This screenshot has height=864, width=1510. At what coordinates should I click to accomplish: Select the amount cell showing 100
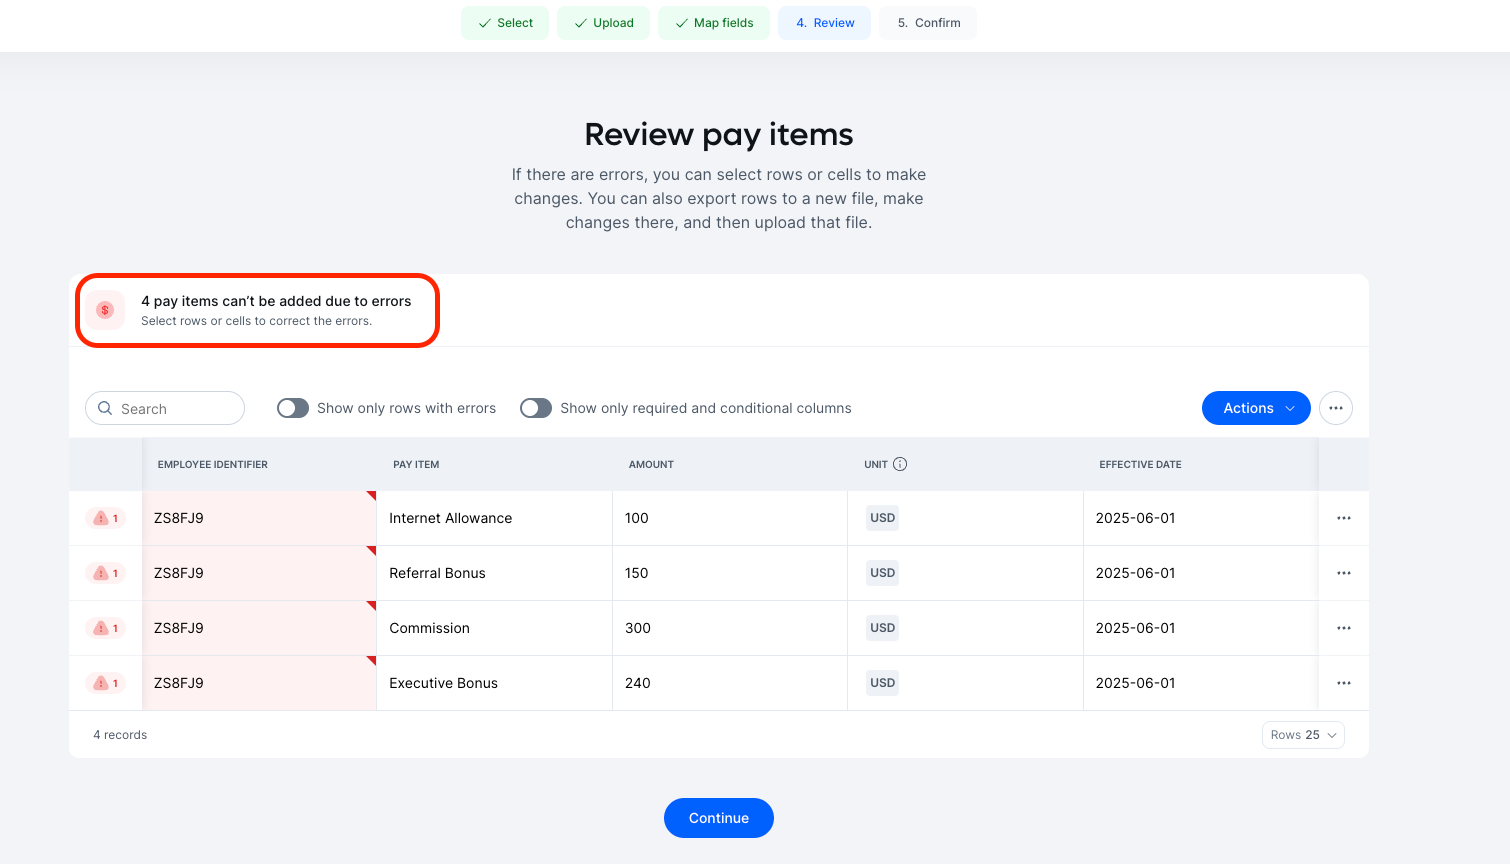730,518
